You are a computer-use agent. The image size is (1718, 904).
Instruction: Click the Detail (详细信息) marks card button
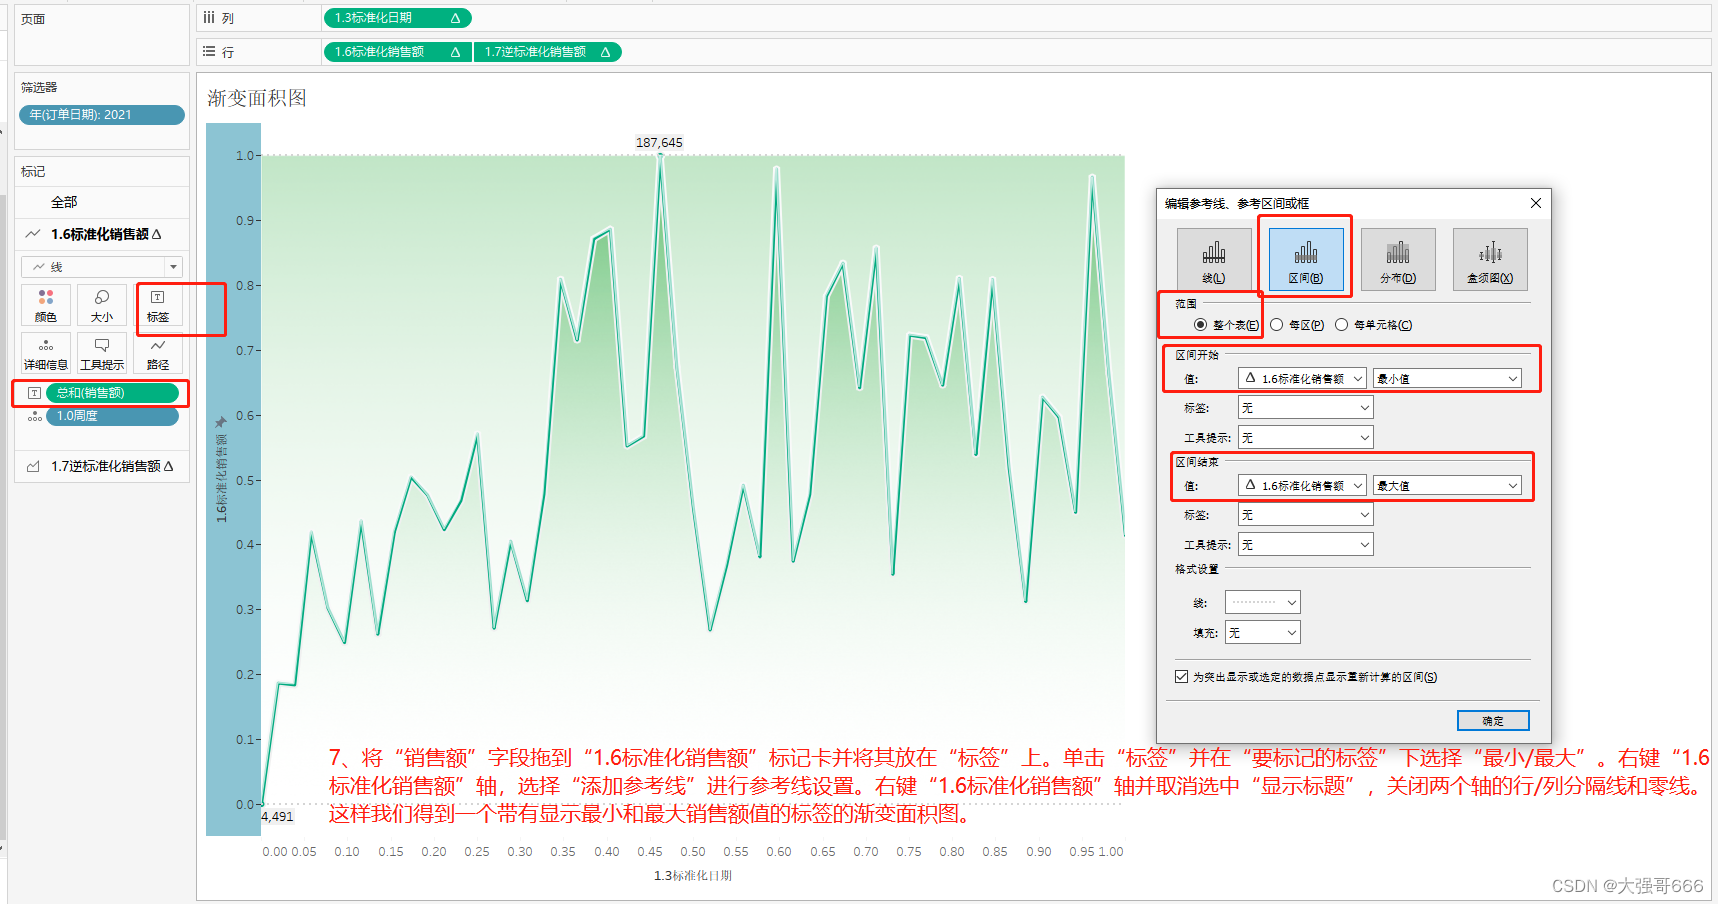pyautogui.click(x=46, y=353)
